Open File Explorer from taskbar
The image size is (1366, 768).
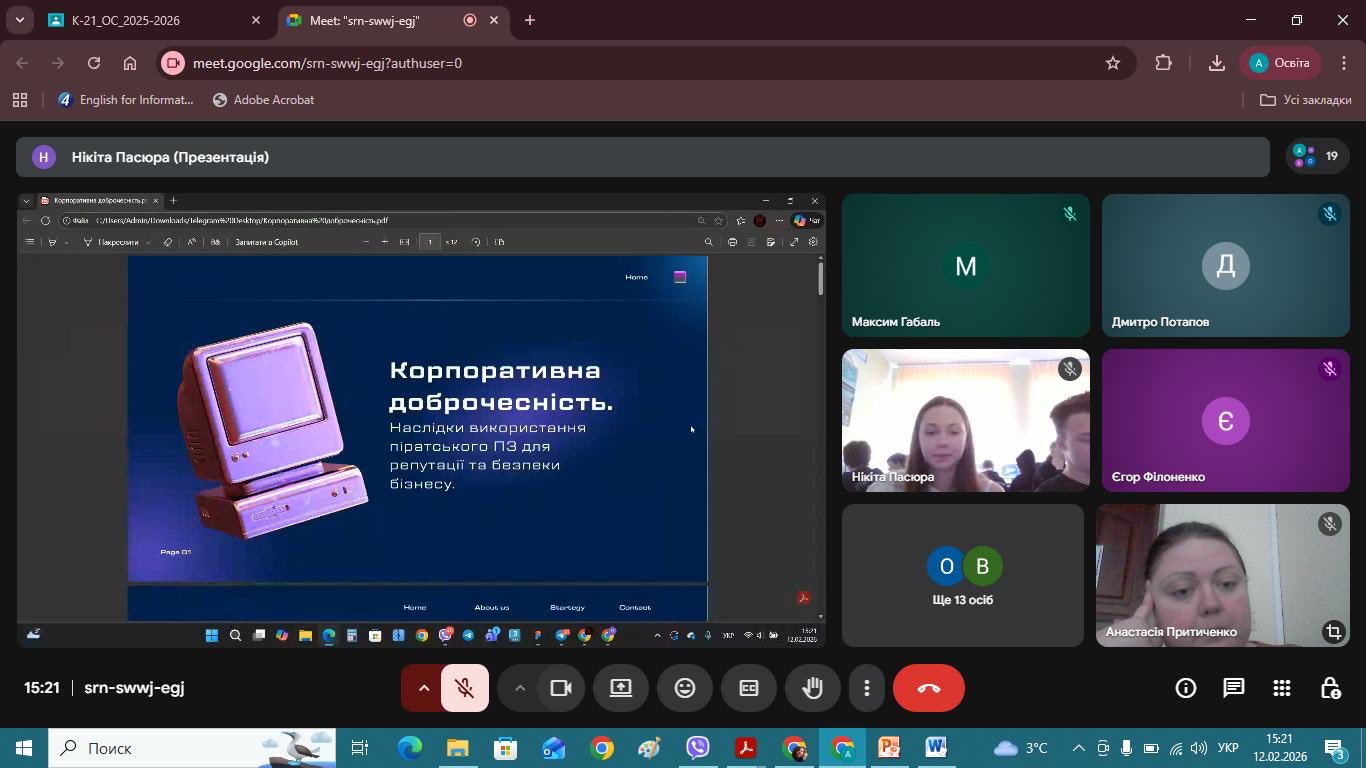pyautogui.click(x=457, y=748)
